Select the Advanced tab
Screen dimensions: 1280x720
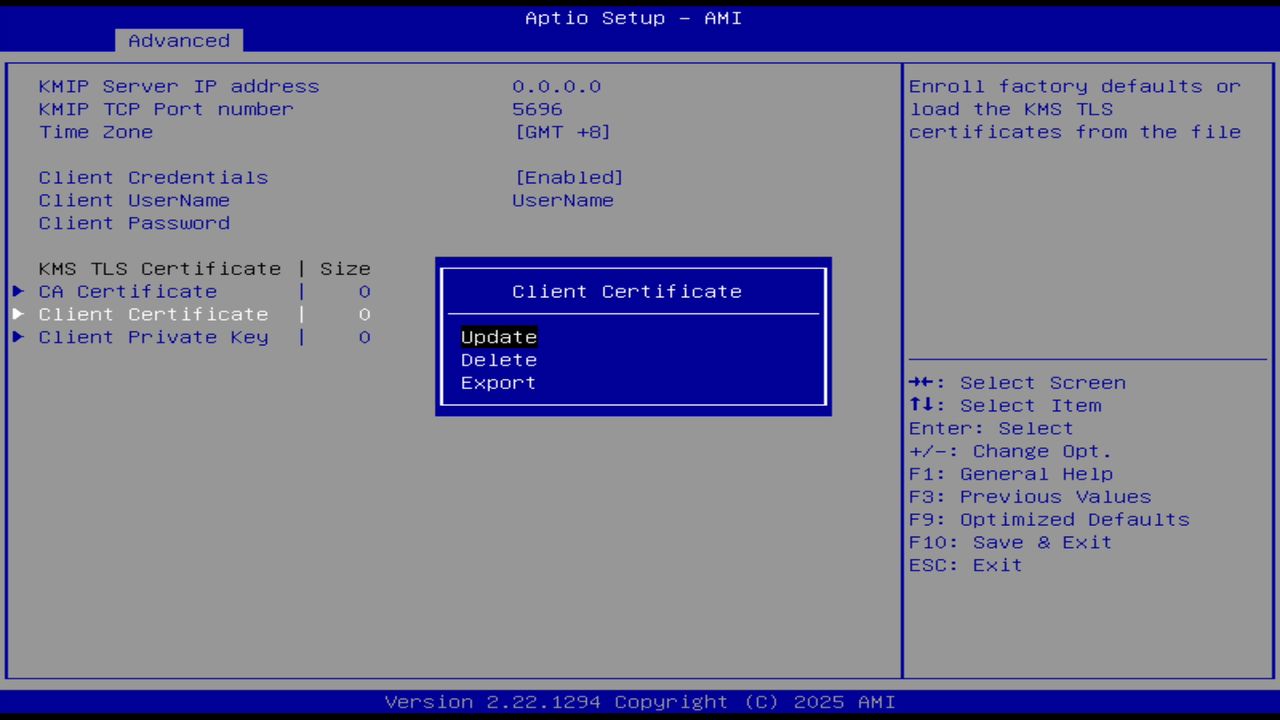coord(179,40)
